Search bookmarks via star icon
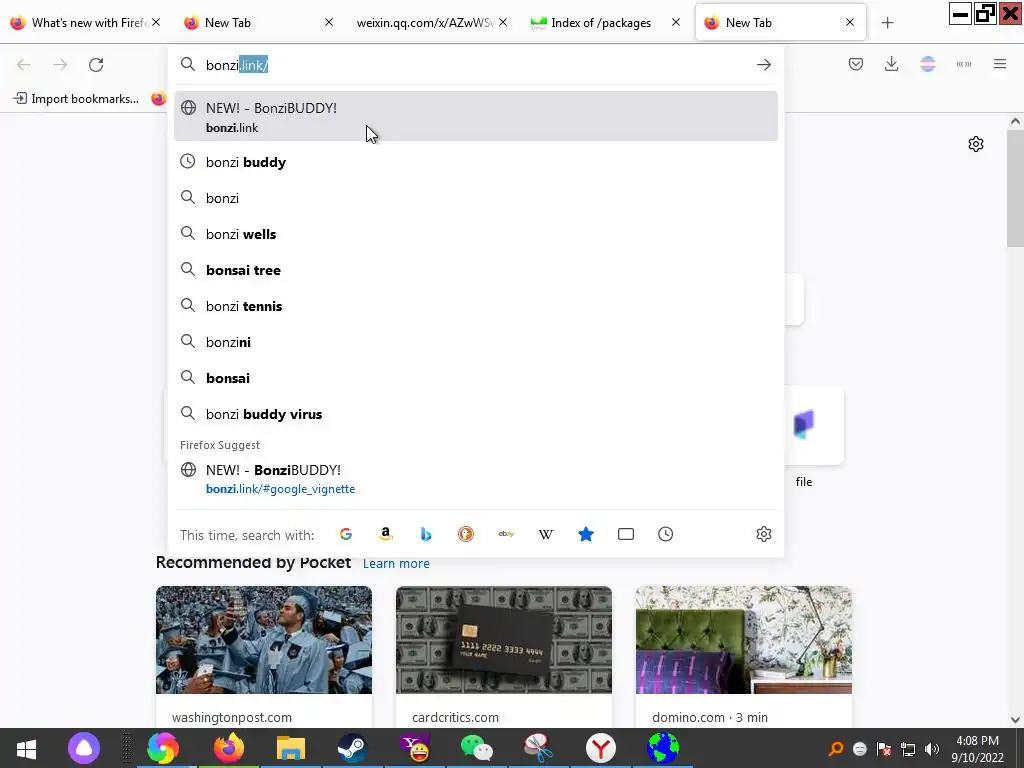 click(586, 534)
